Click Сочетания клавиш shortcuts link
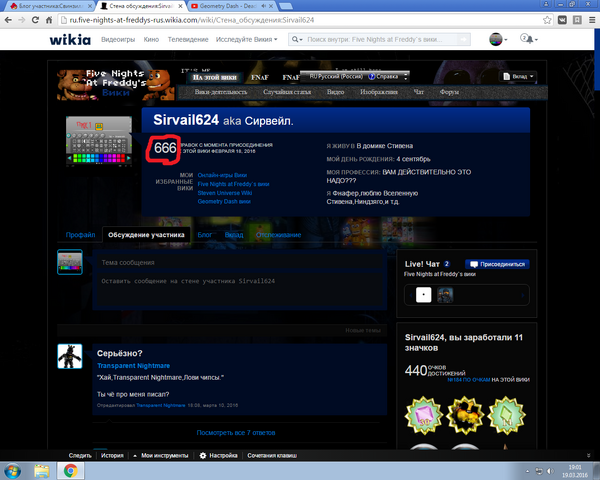 (x=272, y=456)
